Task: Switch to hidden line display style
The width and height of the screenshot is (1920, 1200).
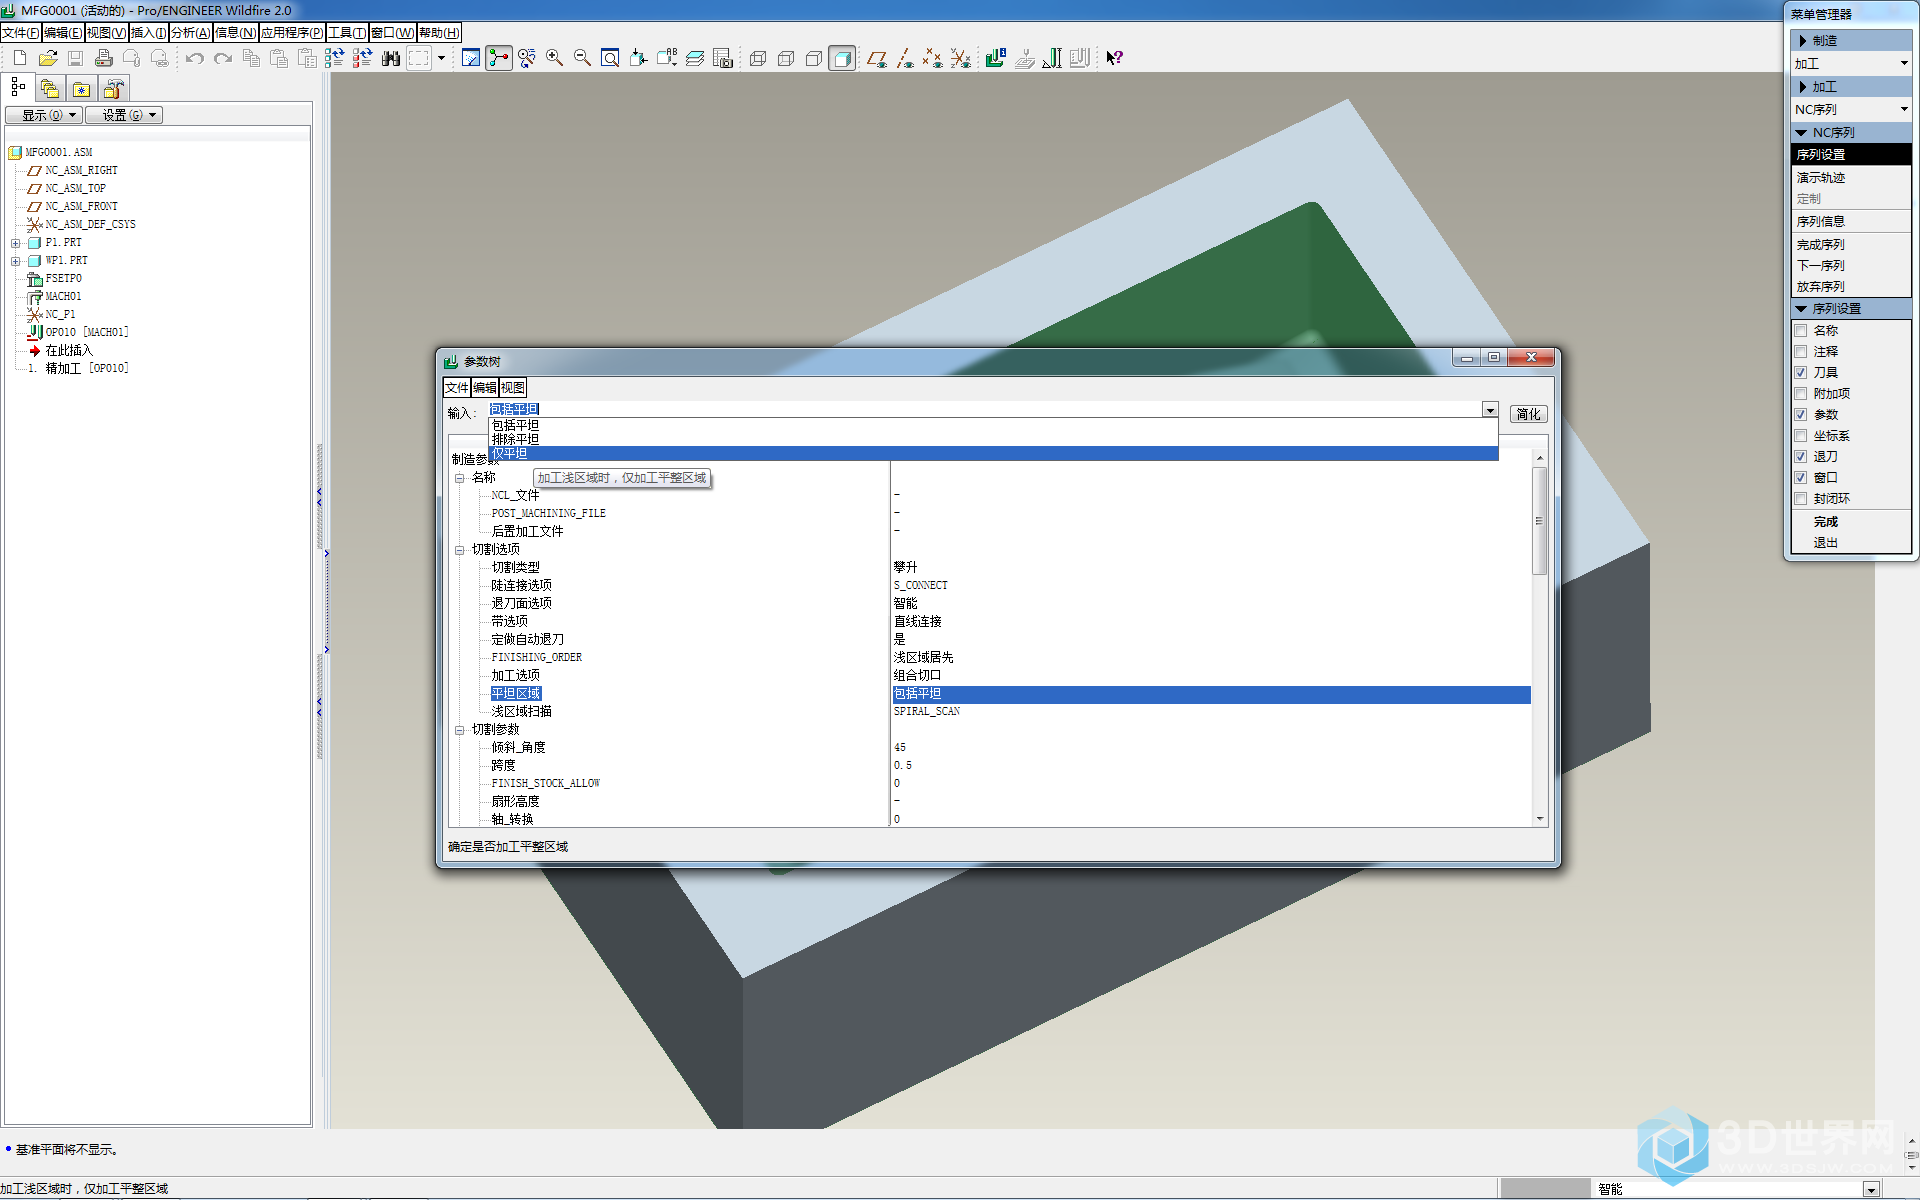Action: point(786,58)
